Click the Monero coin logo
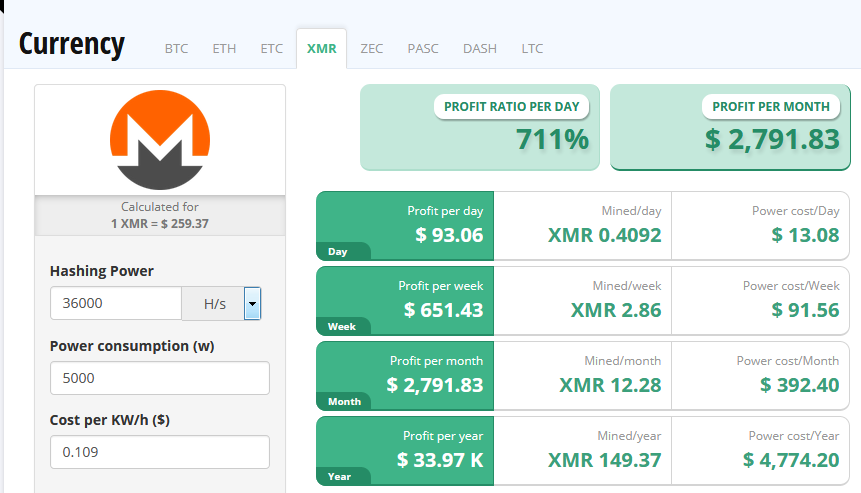 click(x=160, y=140)
